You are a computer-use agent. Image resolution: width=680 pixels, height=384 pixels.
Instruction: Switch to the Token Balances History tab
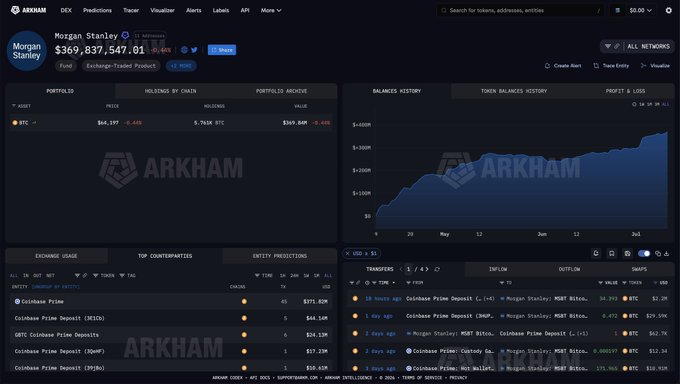pos(514,91)
